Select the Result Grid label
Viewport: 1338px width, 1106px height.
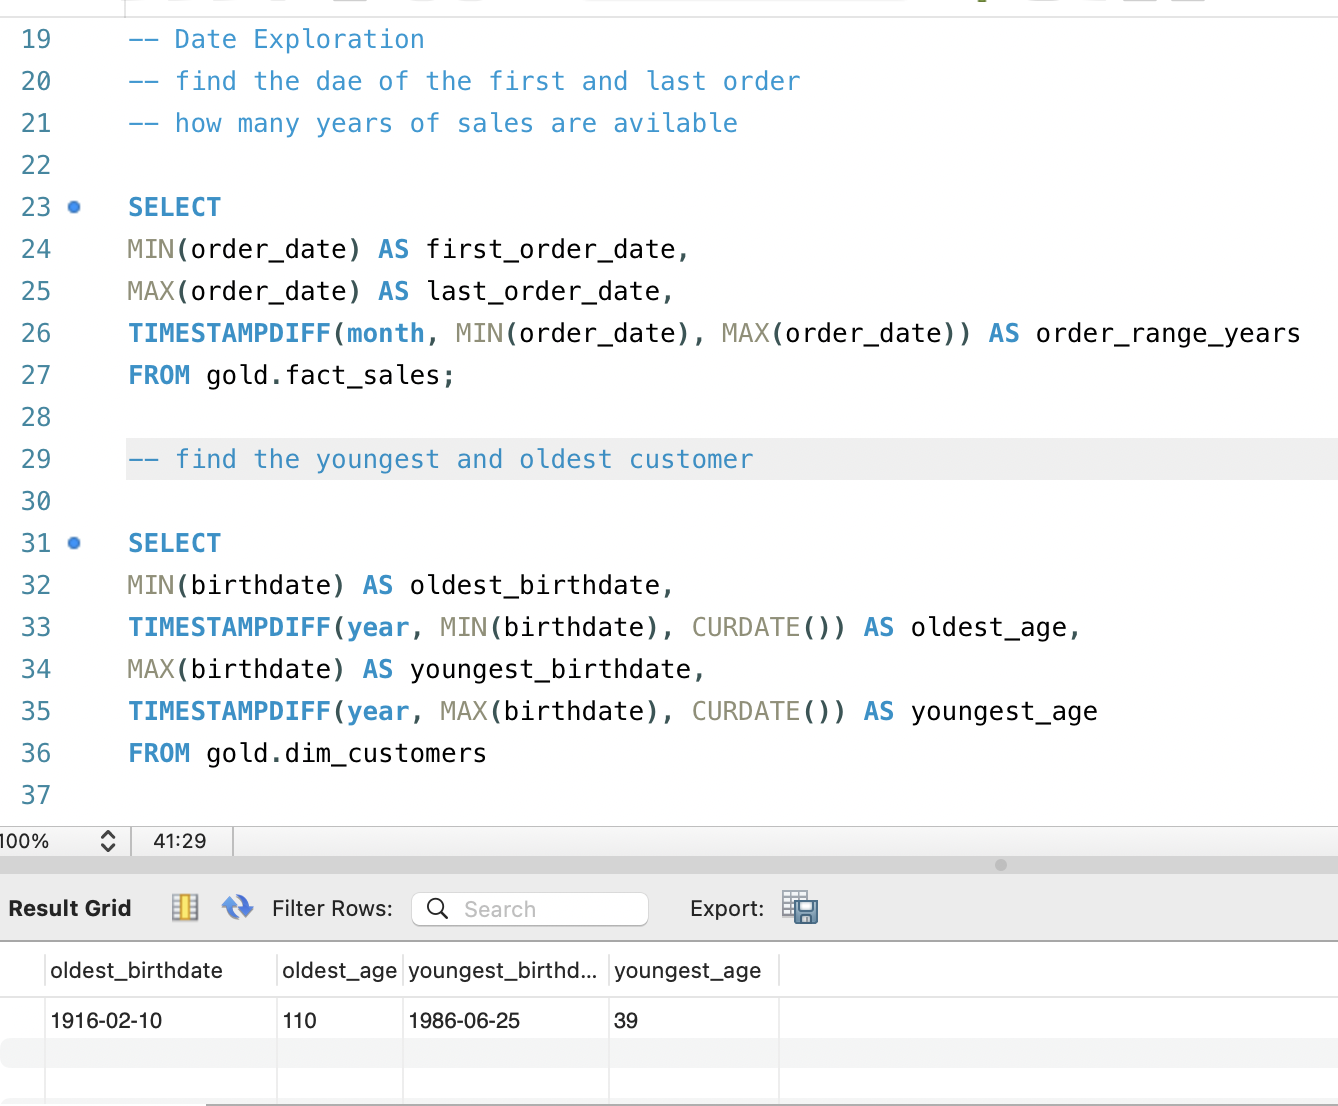pyautogui.click(x=70, y=908)
